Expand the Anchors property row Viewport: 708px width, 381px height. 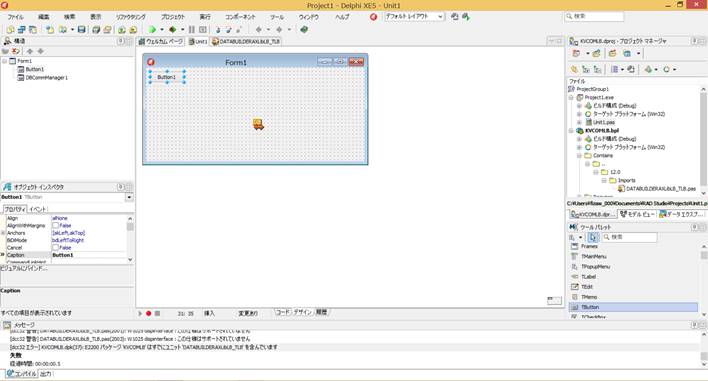(3, 233)
